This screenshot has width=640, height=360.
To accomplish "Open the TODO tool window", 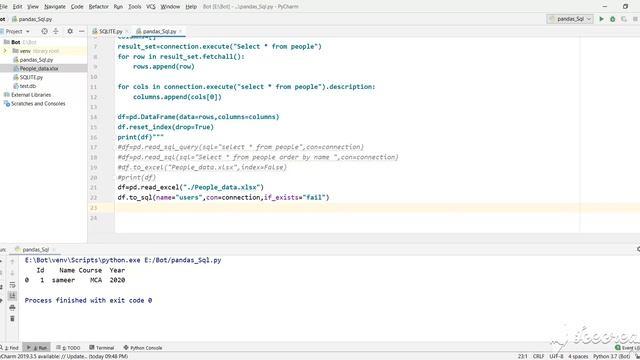I will tap(69, 348).
